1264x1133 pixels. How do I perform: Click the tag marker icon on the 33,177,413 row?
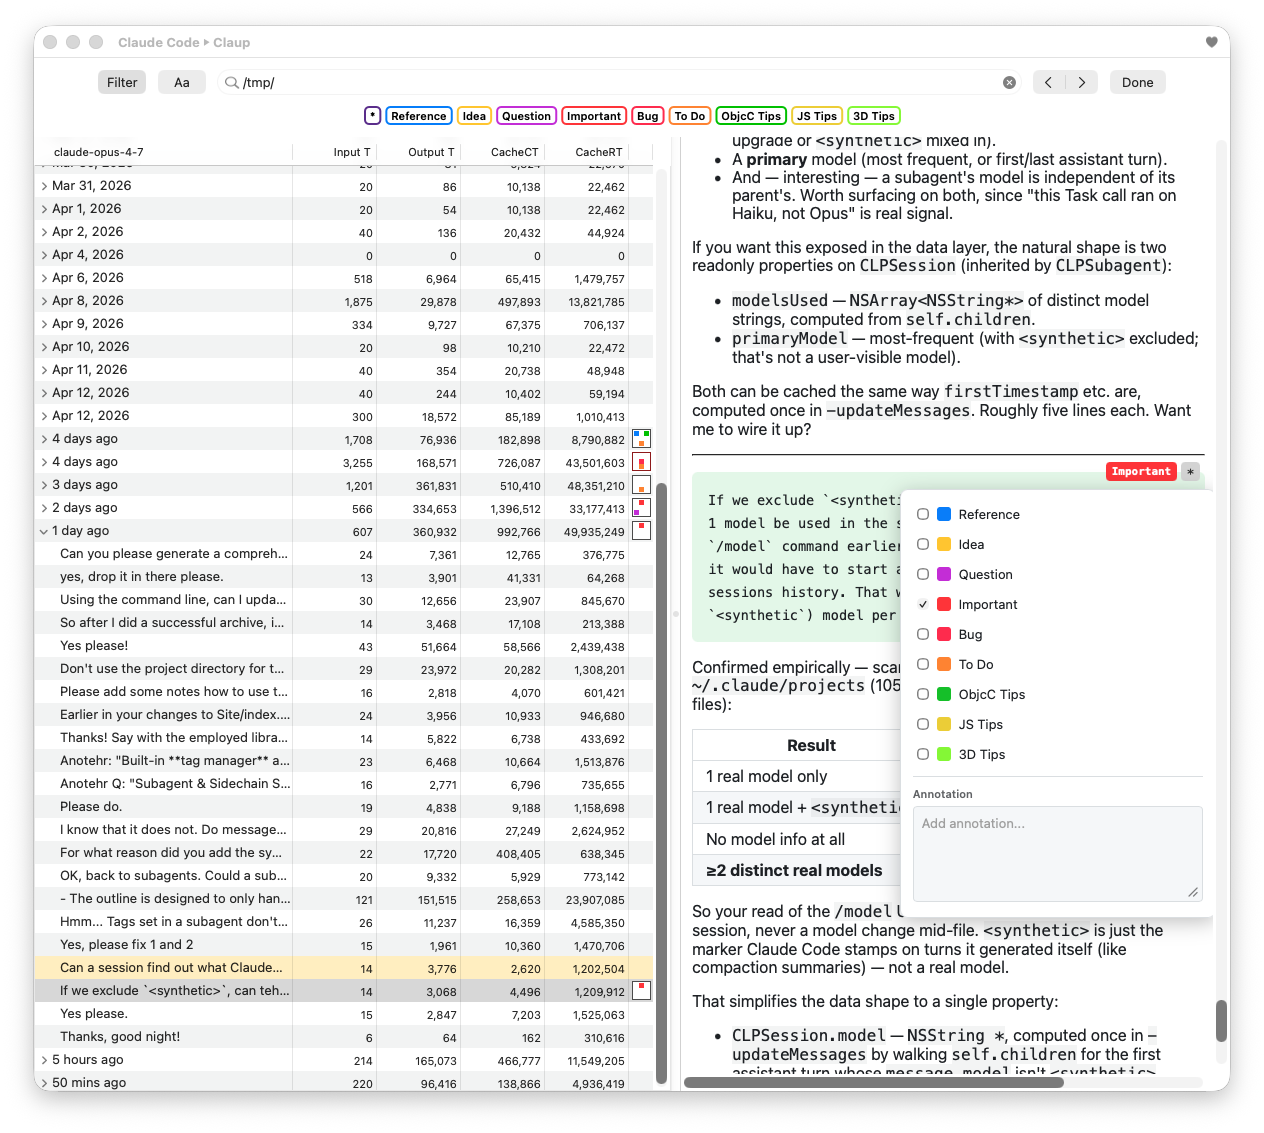pos(641,508)
